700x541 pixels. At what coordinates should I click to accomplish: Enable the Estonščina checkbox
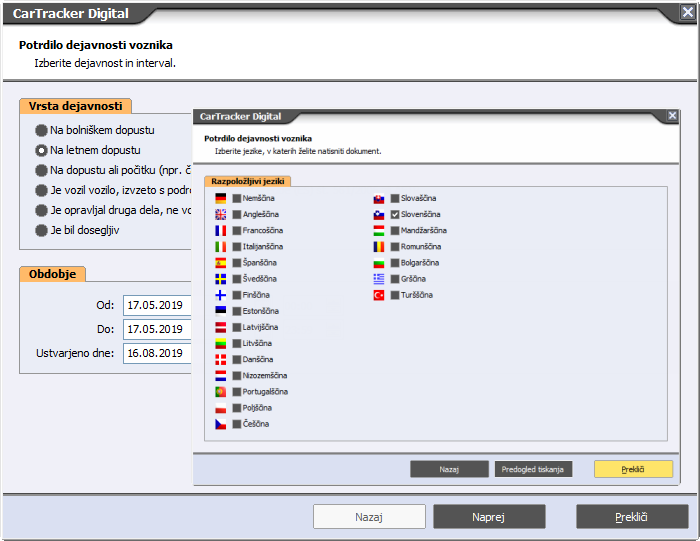click(237, 311)
